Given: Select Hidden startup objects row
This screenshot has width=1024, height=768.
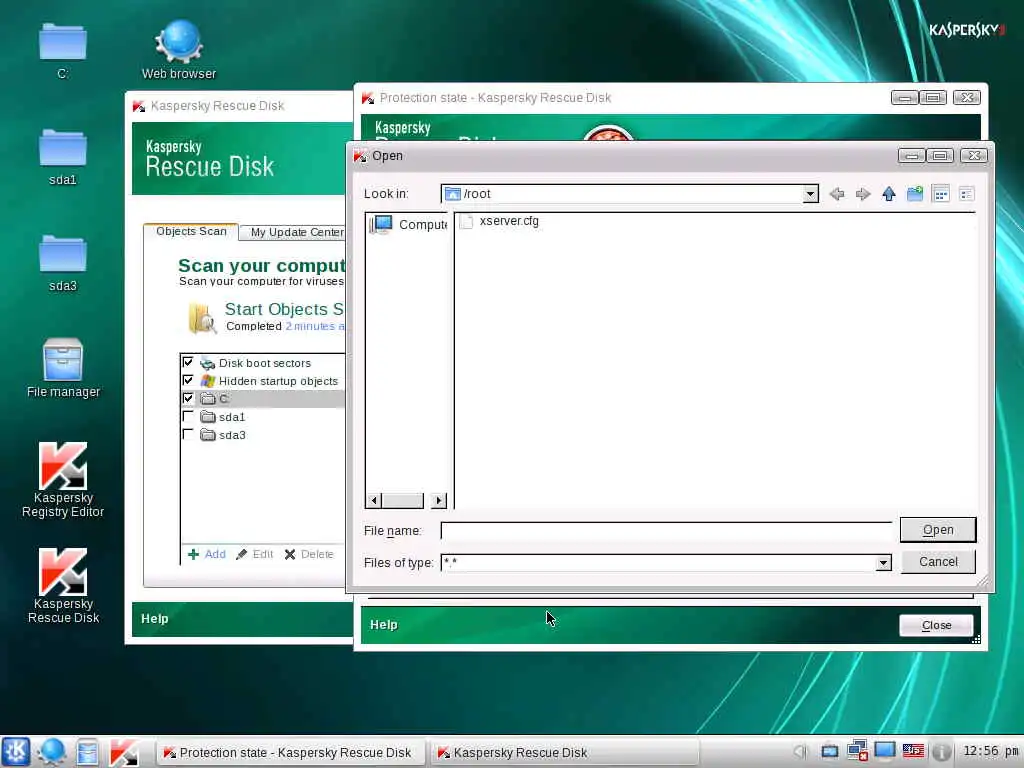Looking at the screenshot, I should [263, 381].
